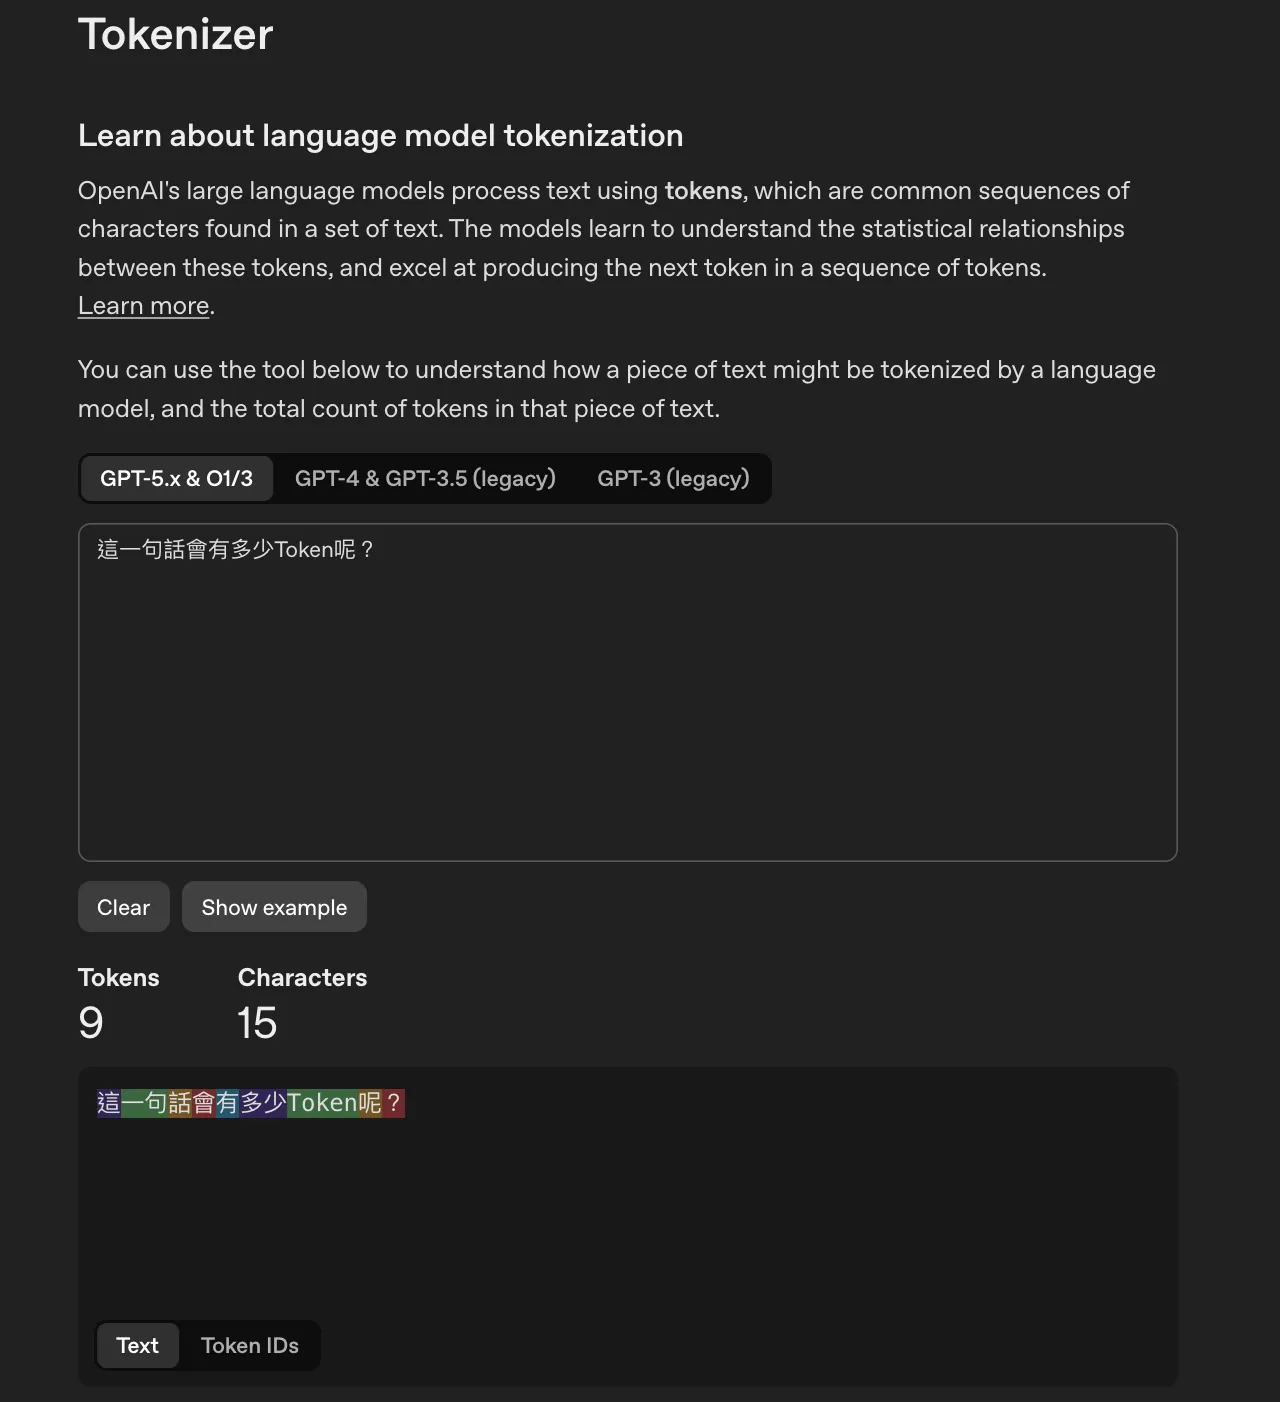Click inside the tokenizer text input area

(627, 692)
